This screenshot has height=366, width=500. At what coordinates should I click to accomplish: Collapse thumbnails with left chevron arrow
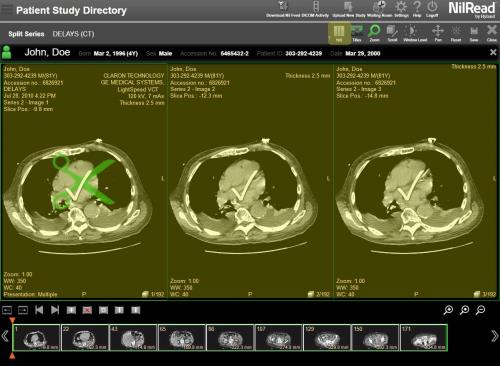click(x=5, y=336)
